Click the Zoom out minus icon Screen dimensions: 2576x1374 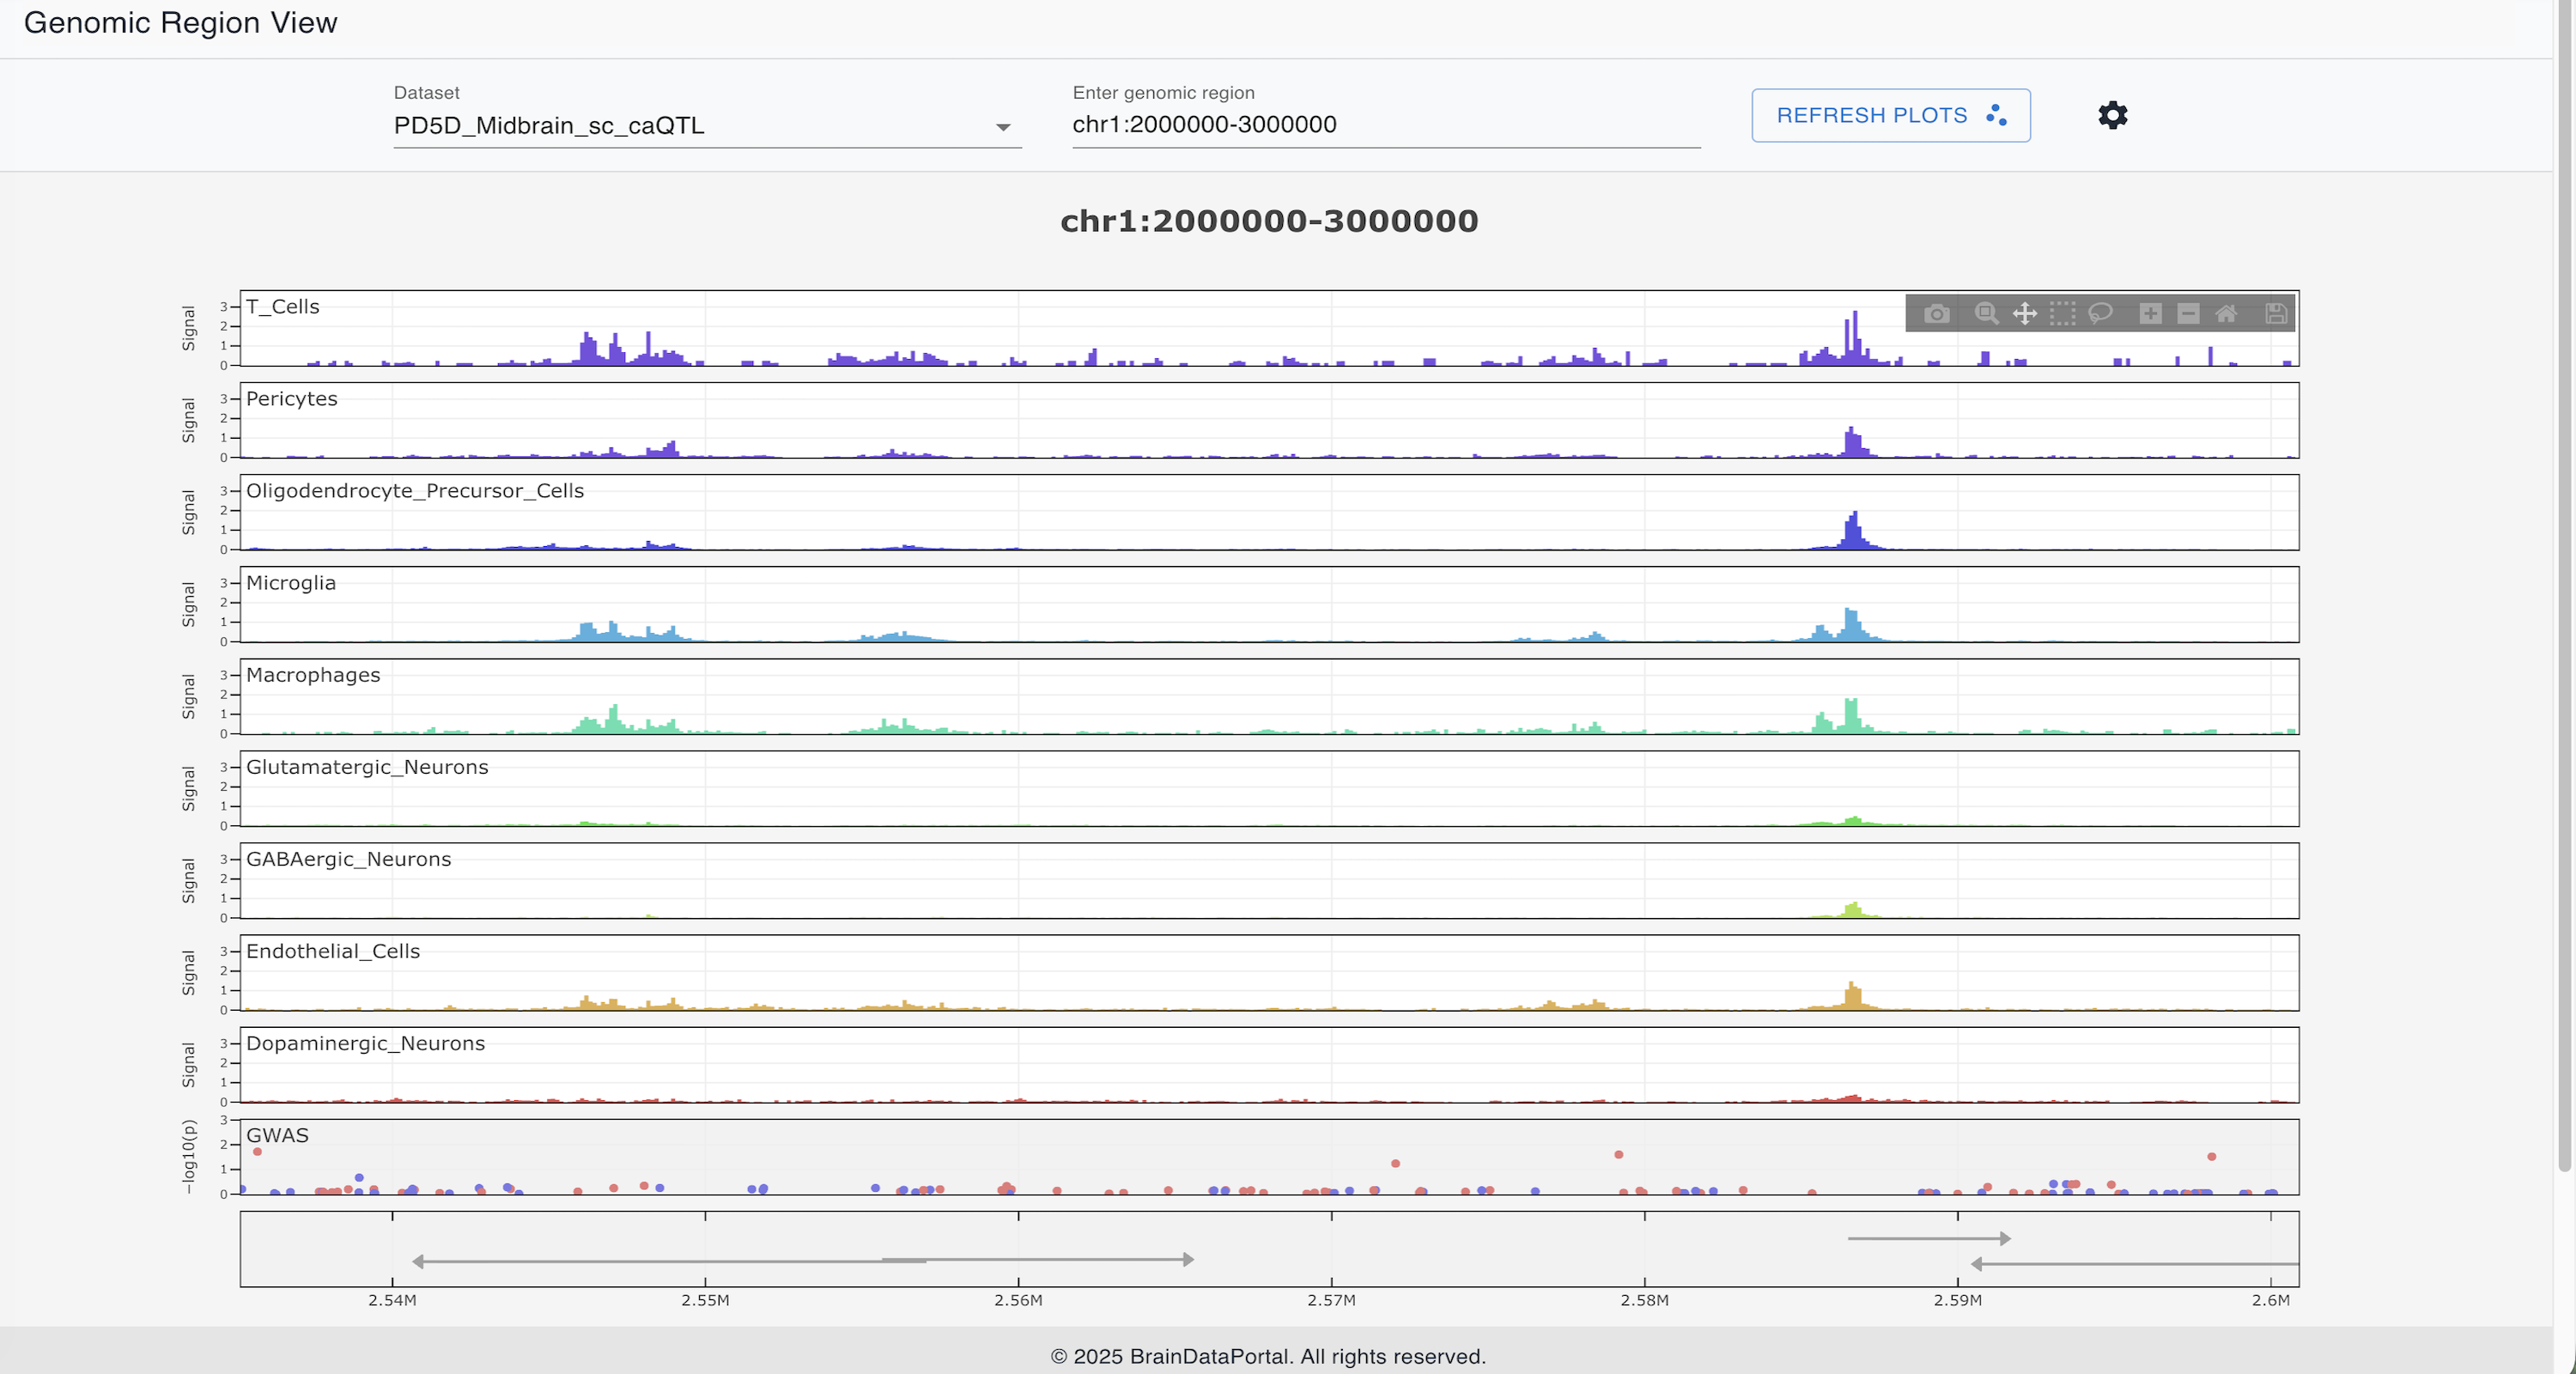pyautogui.click(x=2188, y=314)
